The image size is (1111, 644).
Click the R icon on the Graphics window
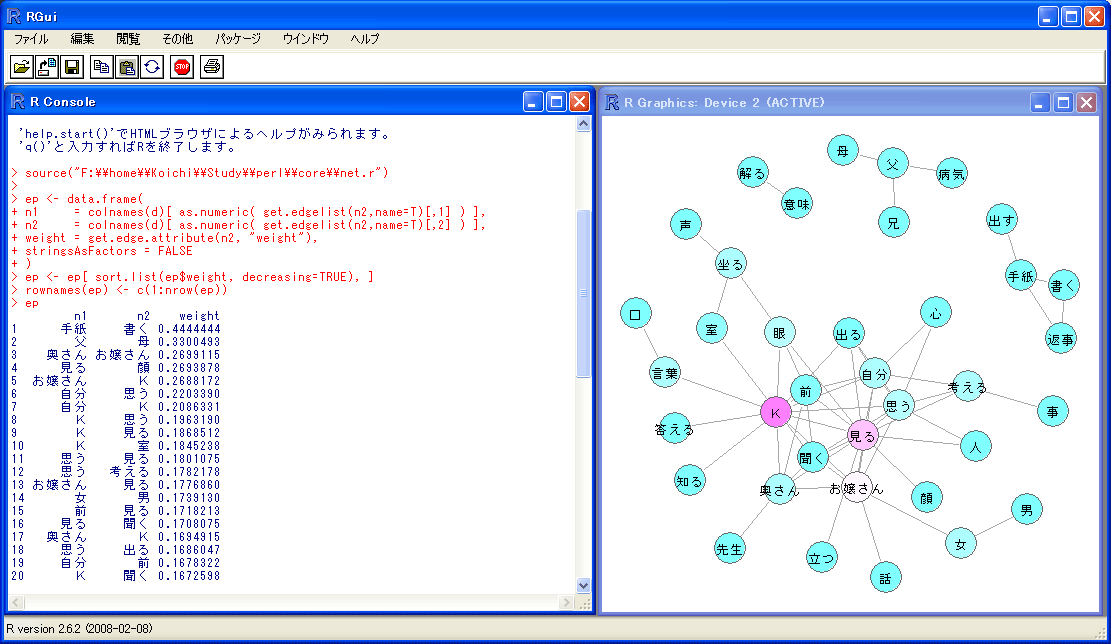coord(611,101)
